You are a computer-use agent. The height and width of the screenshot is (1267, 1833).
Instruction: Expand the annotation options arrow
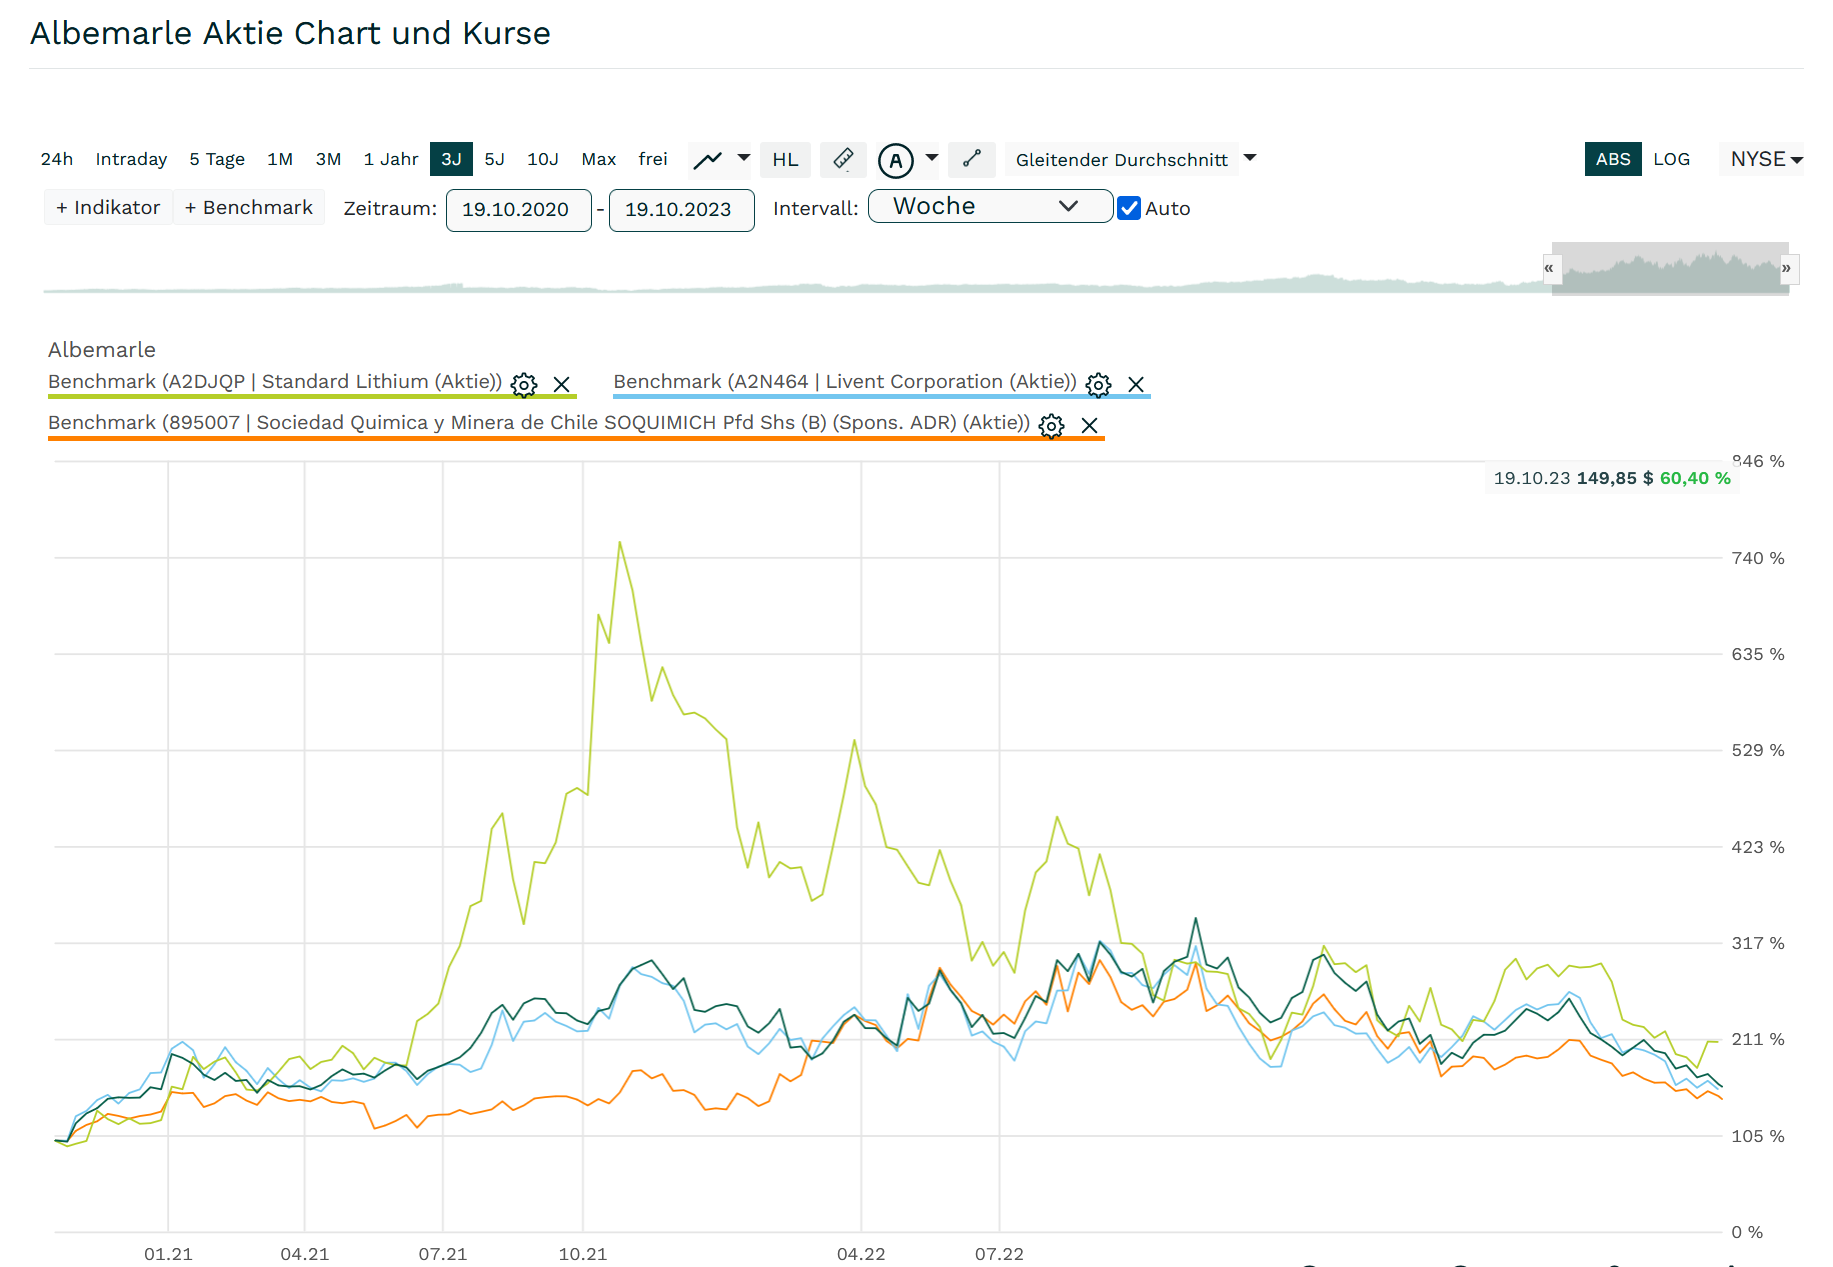pos(932,158)
